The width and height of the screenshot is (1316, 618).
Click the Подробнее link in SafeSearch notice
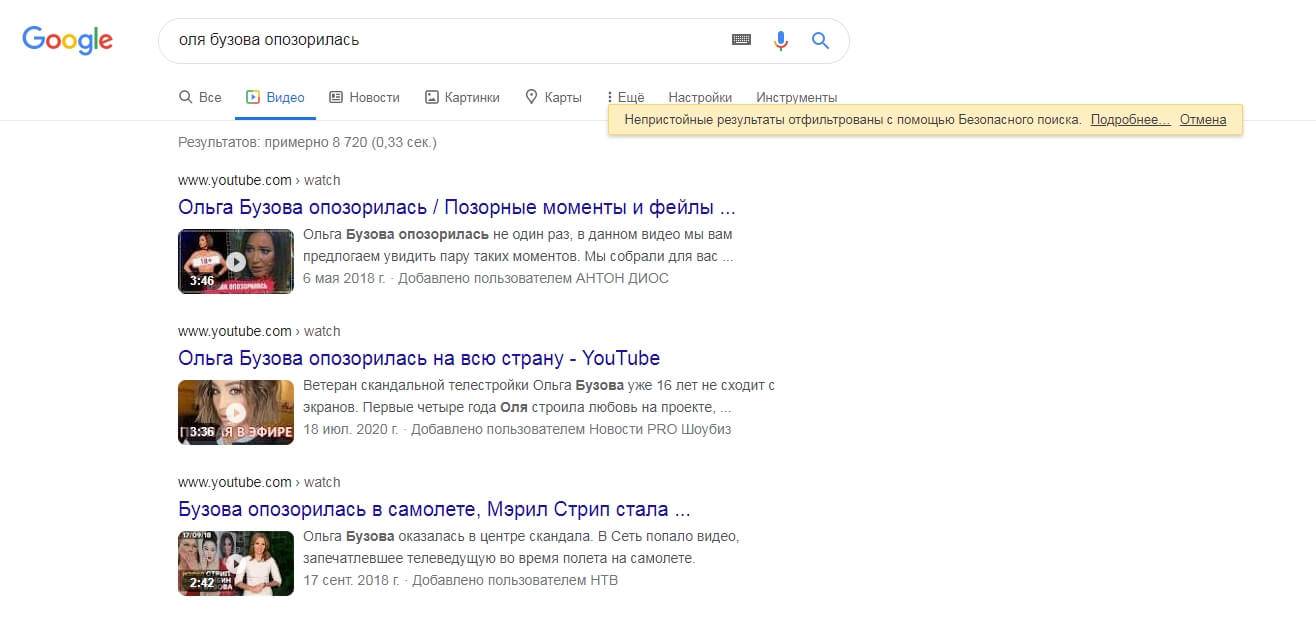coord(1130,119)
